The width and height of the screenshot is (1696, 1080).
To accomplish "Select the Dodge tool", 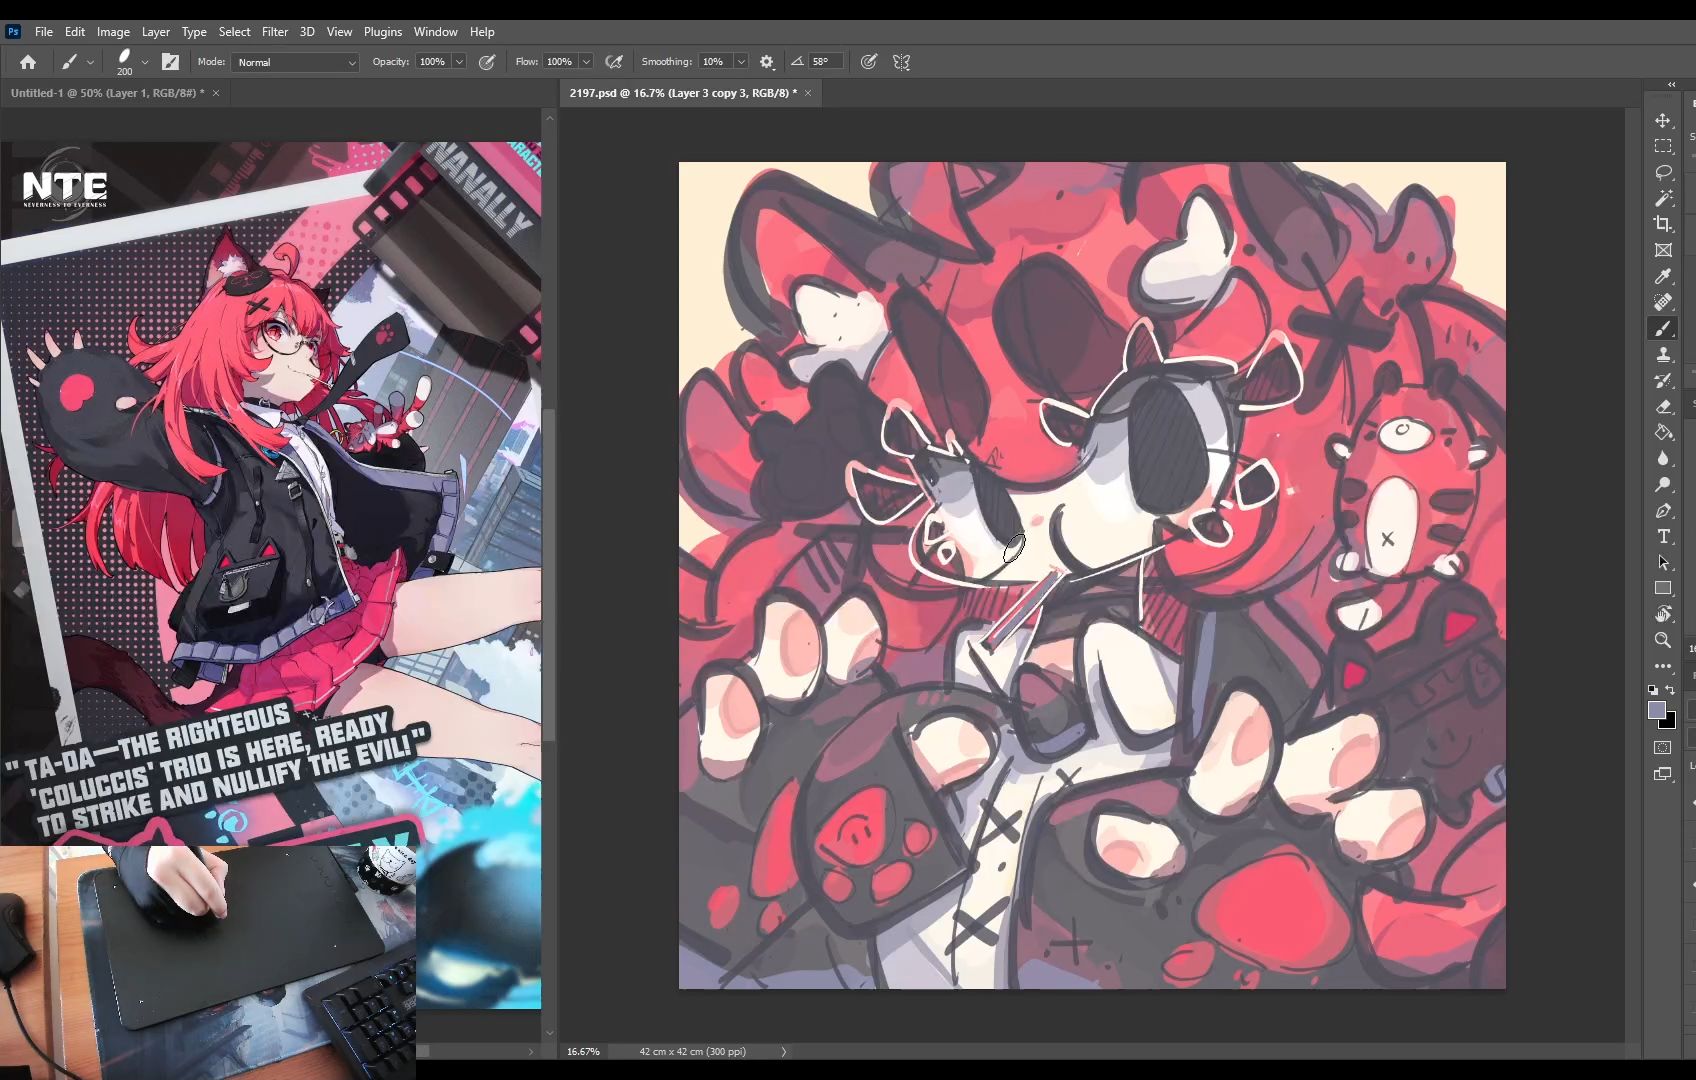I will [1663, 484].
